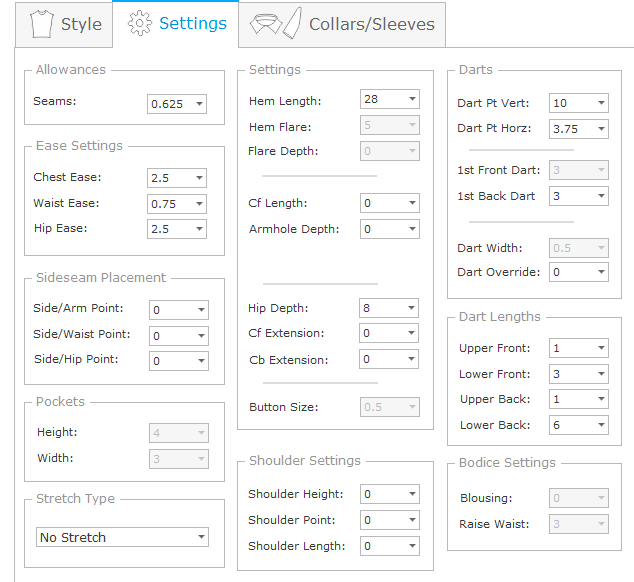Click the Shoulder Length value field
The height and width of the screenshot is (582, 634).
[380, 546]
